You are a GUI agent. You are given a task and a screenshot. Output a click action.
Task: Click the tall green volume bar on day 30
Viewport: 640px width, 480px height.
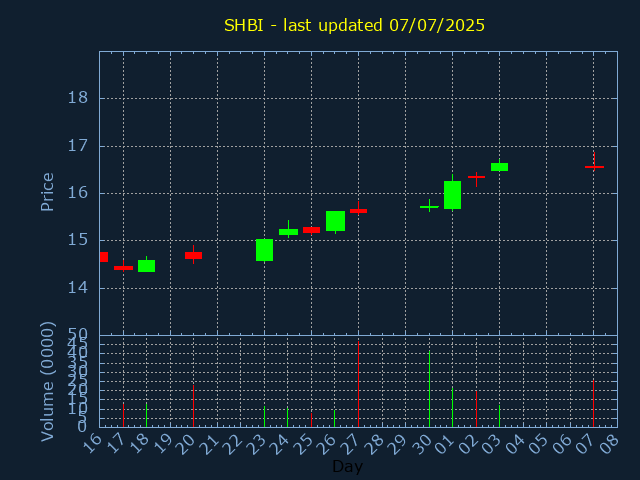click(429, 389)
